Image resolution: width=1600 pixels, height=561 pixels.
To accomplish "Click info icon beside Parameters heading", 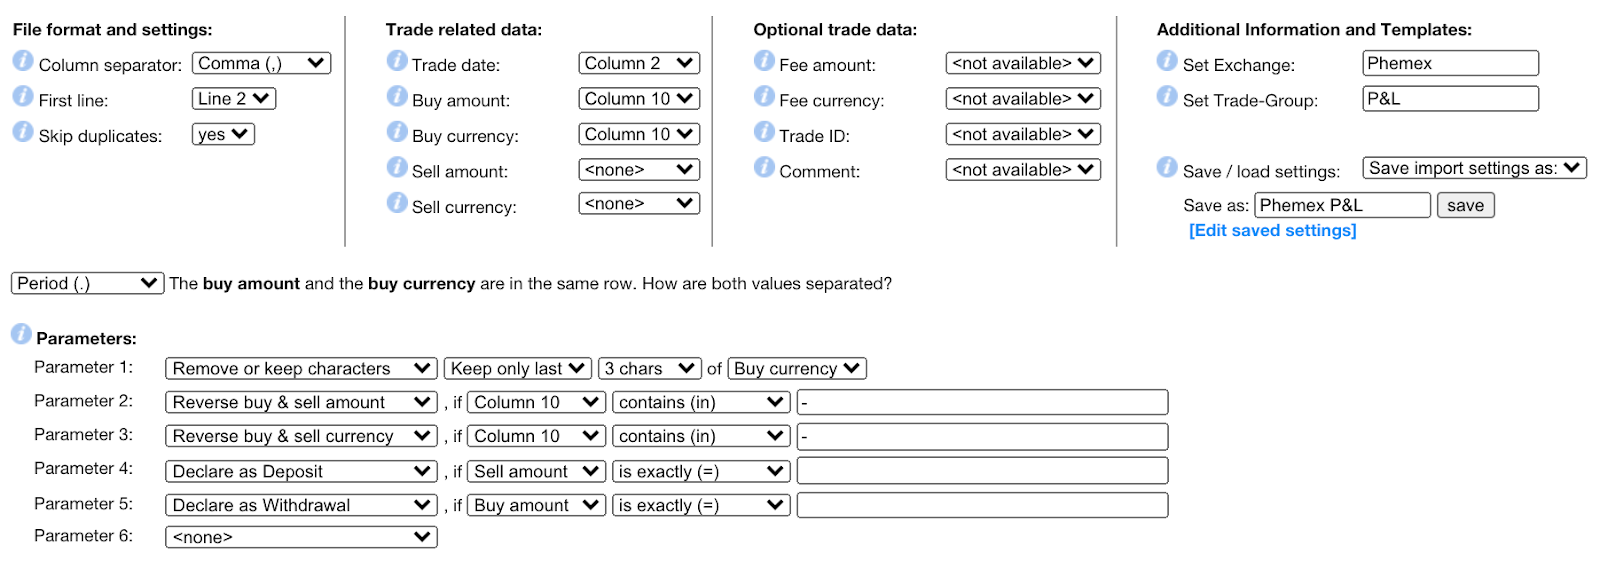I will [x=21, y=334].
